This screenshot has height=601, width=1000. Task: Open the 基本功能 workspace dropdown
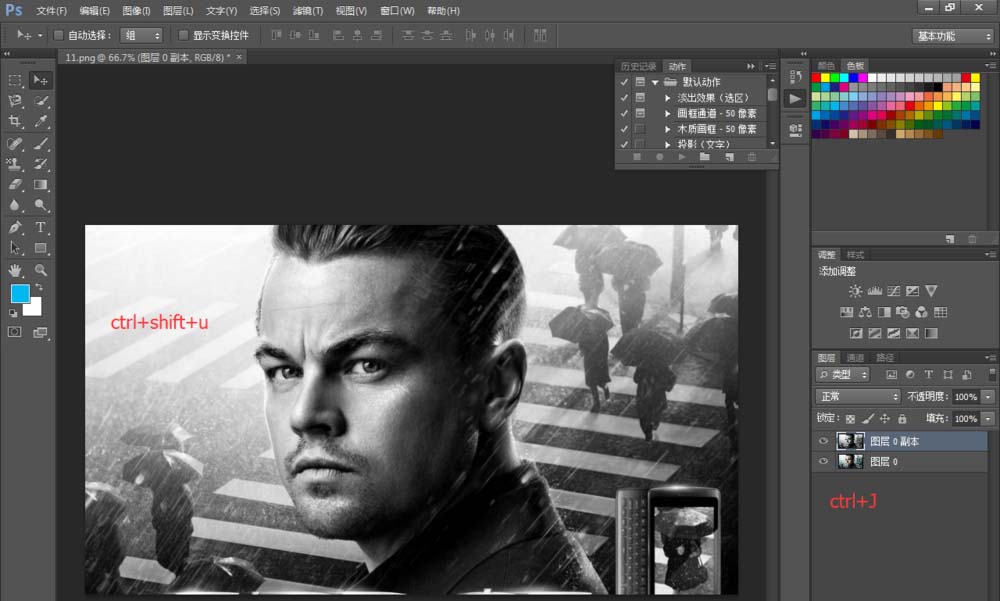(x=952, y=36)
